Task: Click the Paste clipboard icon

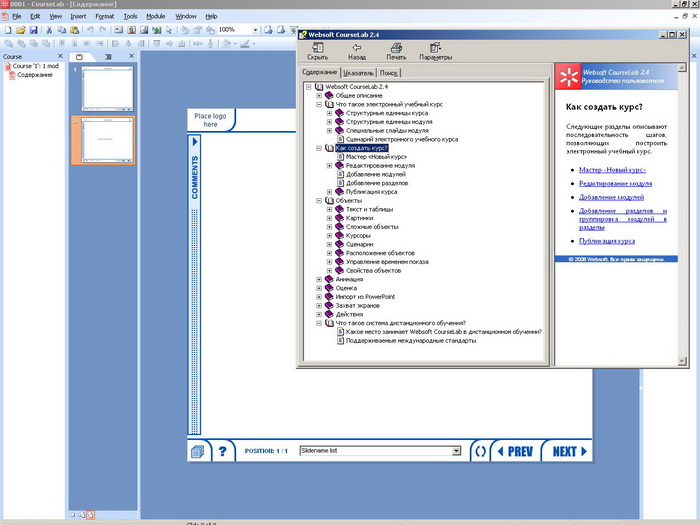Action: coord(75,30)
